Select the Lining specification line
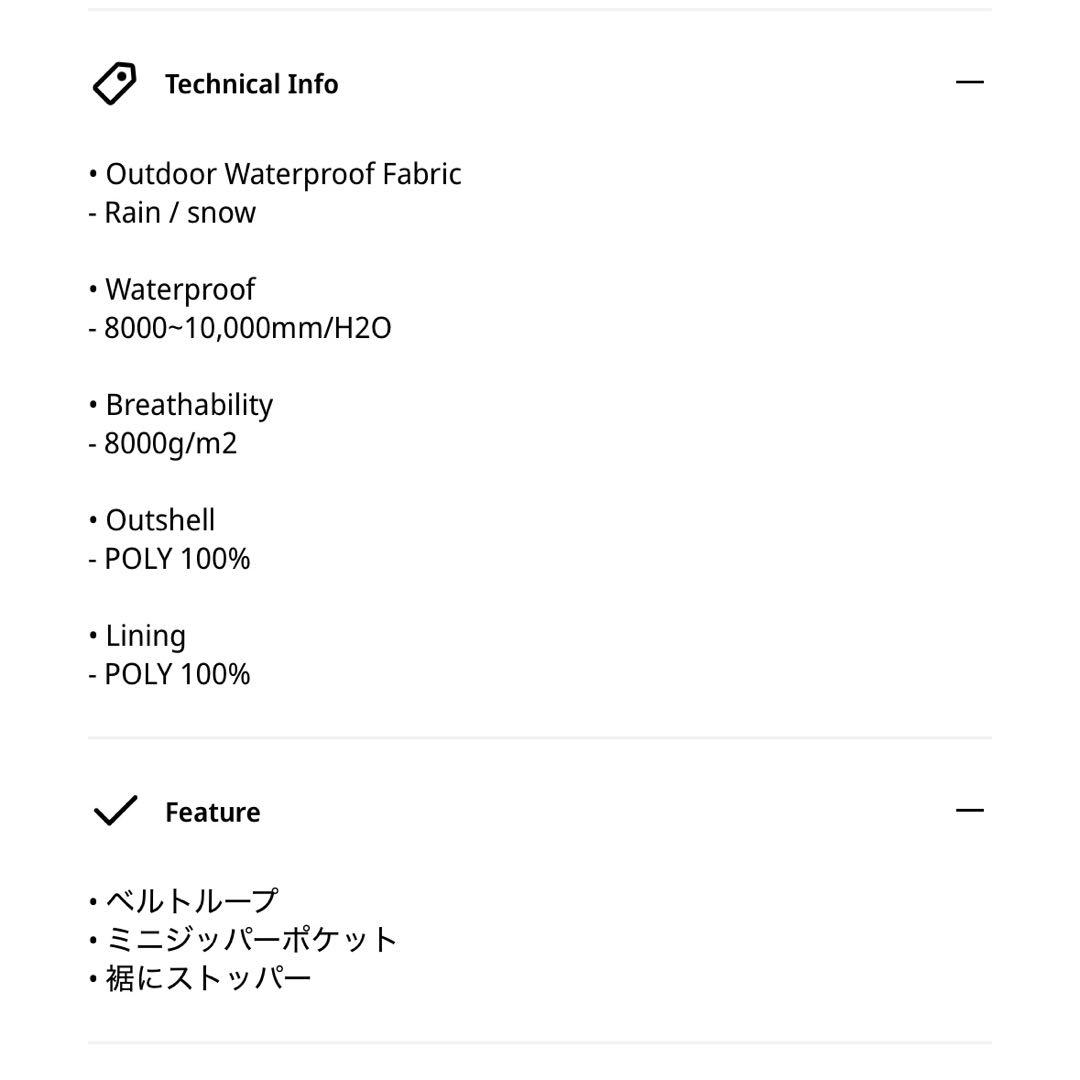The width and height of the screenshot is (1080, 1080). 137,635
